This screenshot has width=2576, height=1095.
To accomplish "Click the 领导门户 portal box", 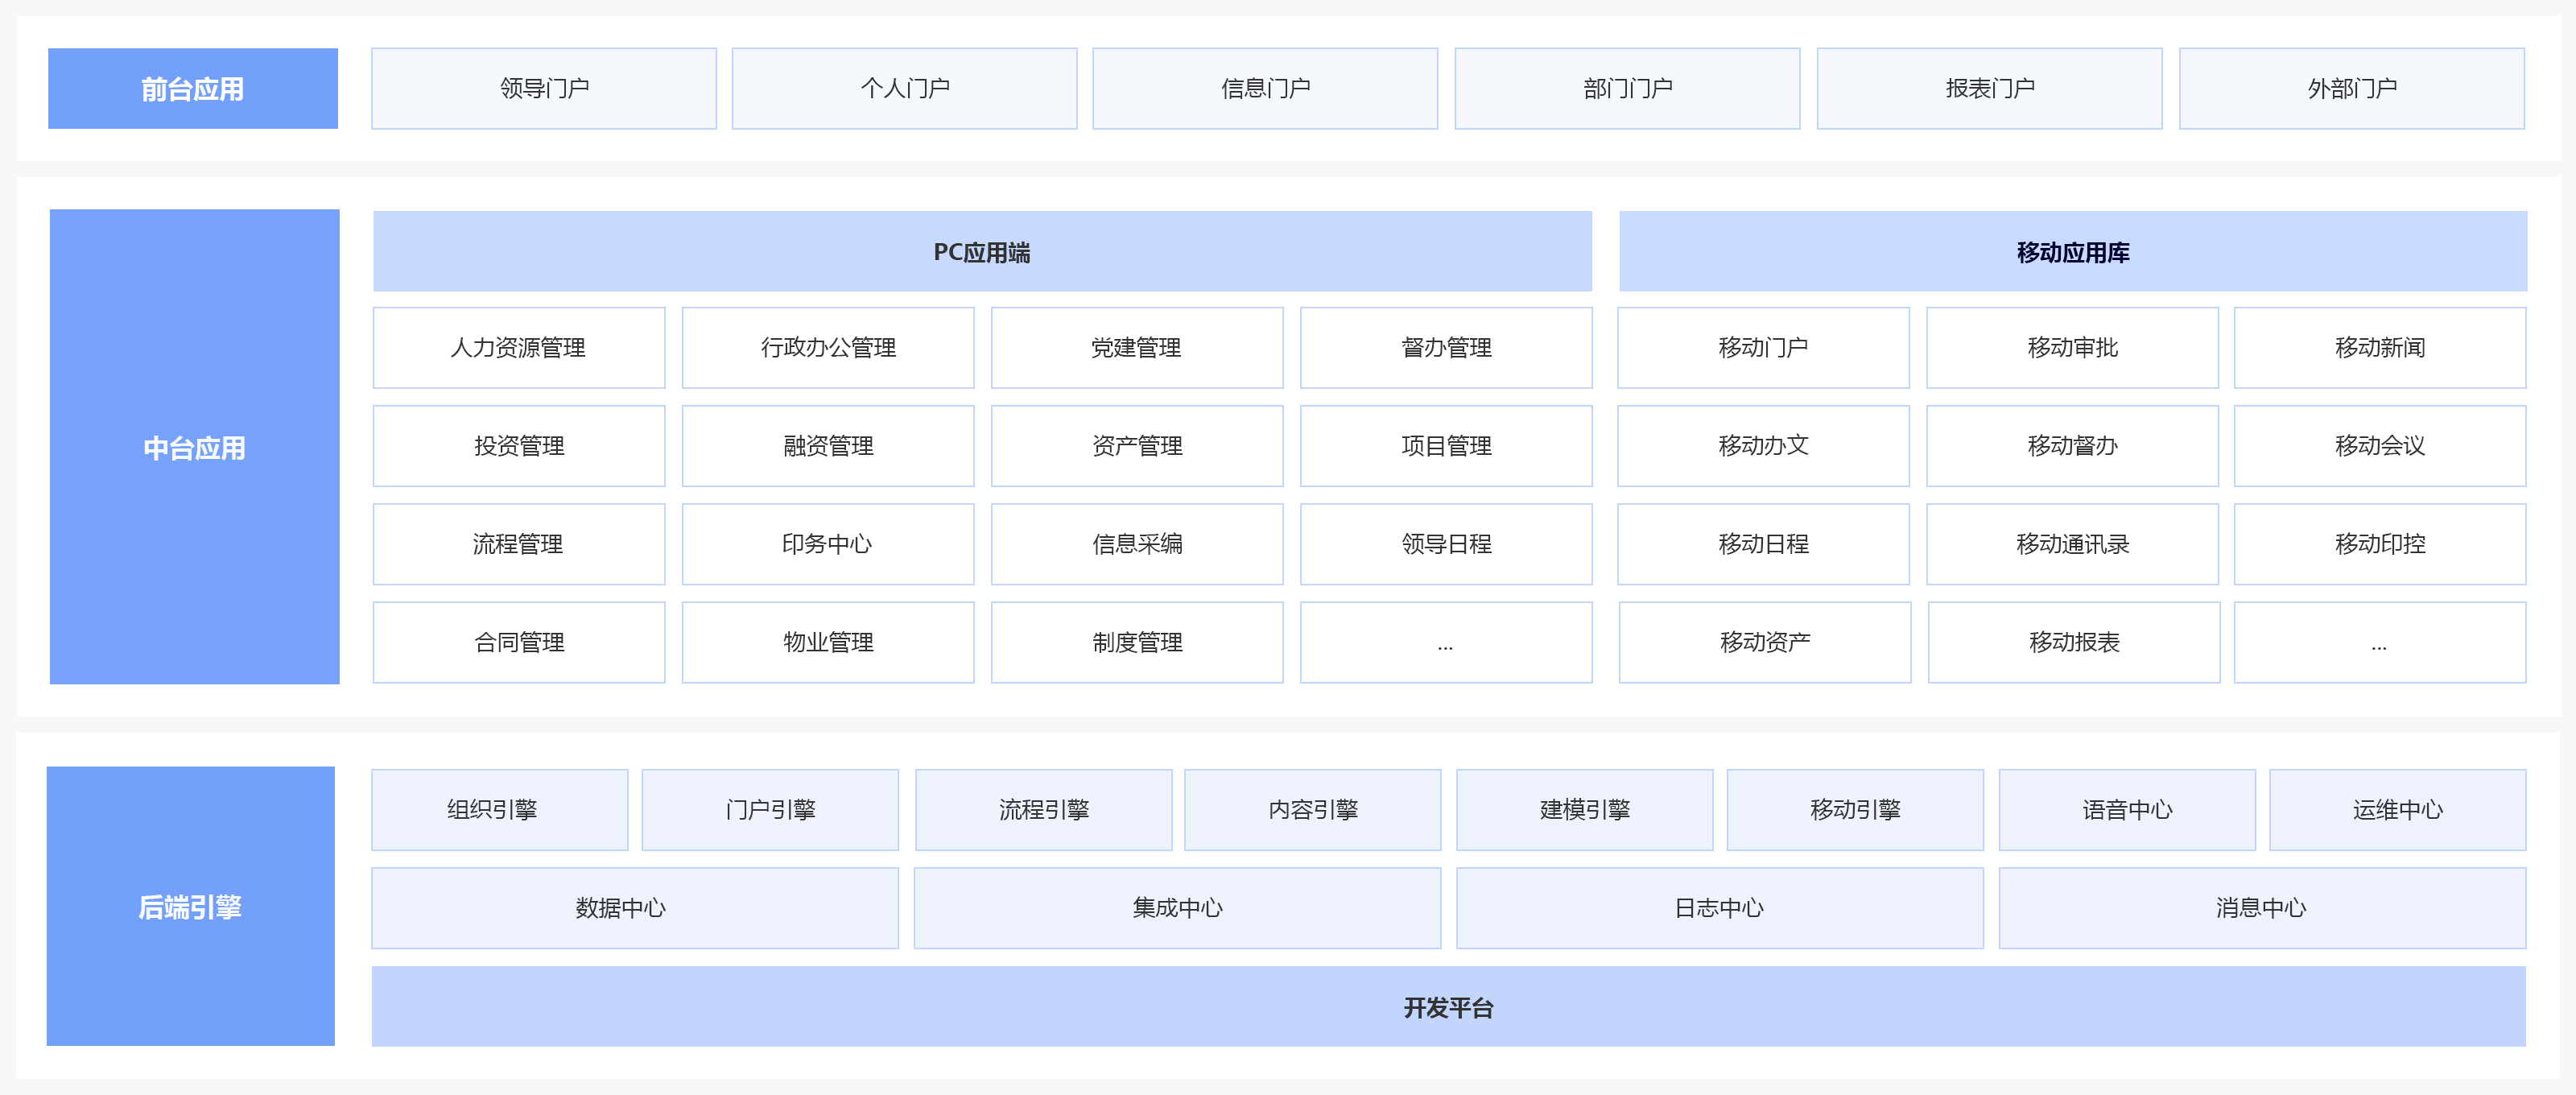I will (x=544, y=88).
